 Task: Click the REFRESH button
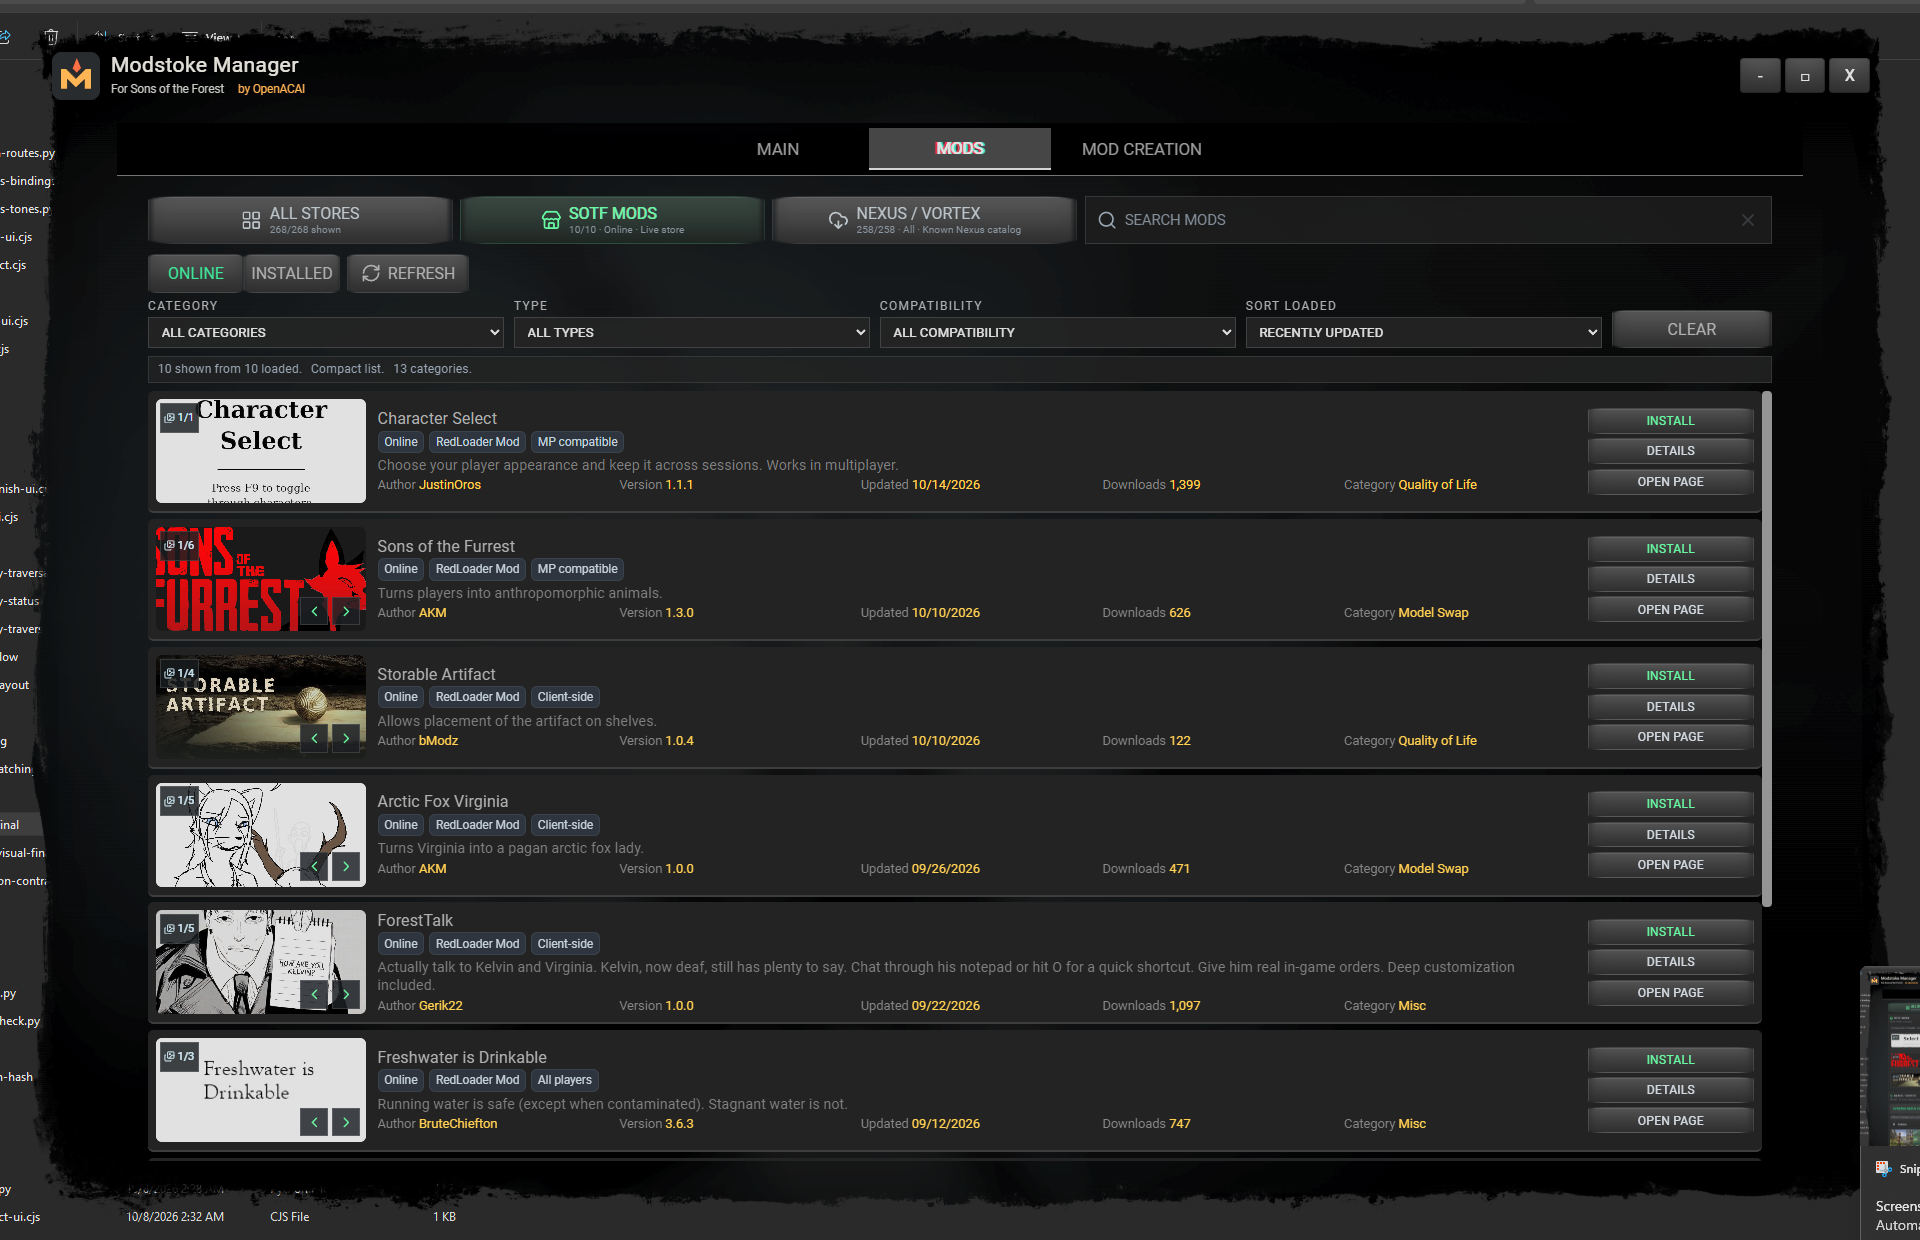(408, 273)
